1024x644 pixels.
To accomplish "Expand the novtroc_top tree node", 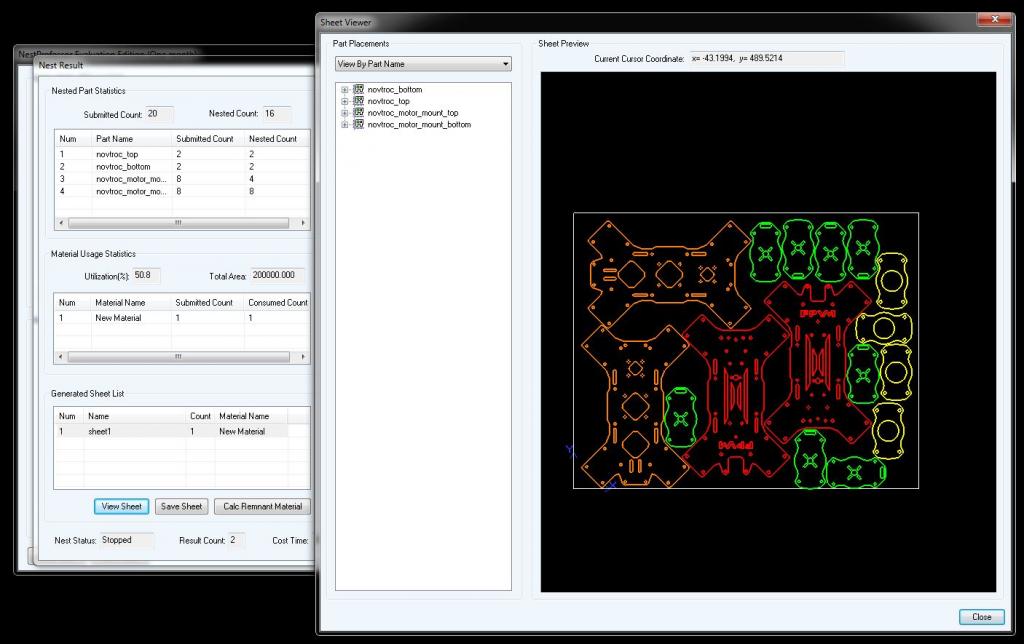I will (x=345, y=101).
